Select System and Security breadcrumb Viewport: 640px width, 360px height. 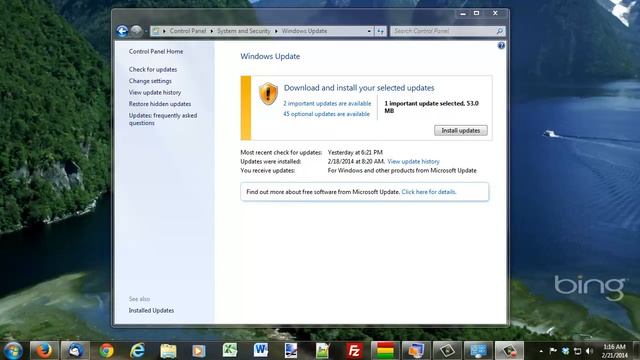pyautogui.click(x=244, y=31)
